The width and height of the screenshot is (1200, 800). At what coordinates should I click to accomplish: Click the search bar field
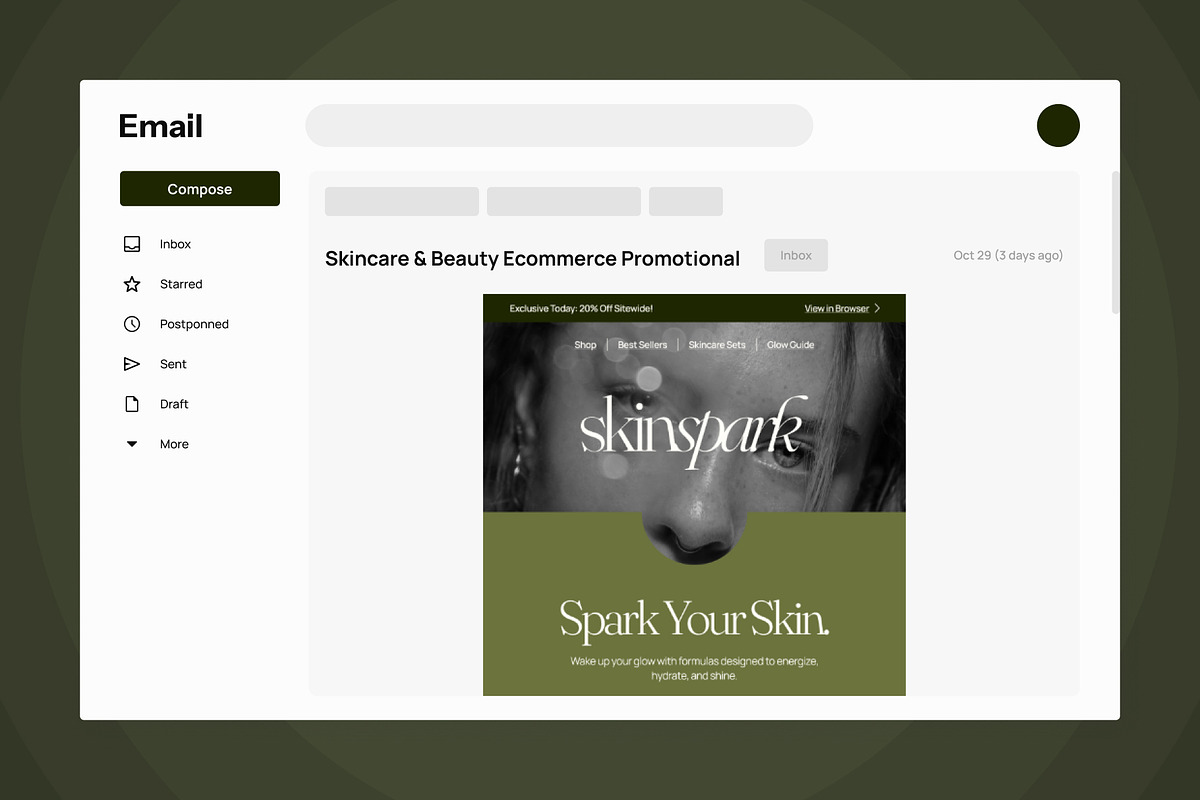coord(559,125)
